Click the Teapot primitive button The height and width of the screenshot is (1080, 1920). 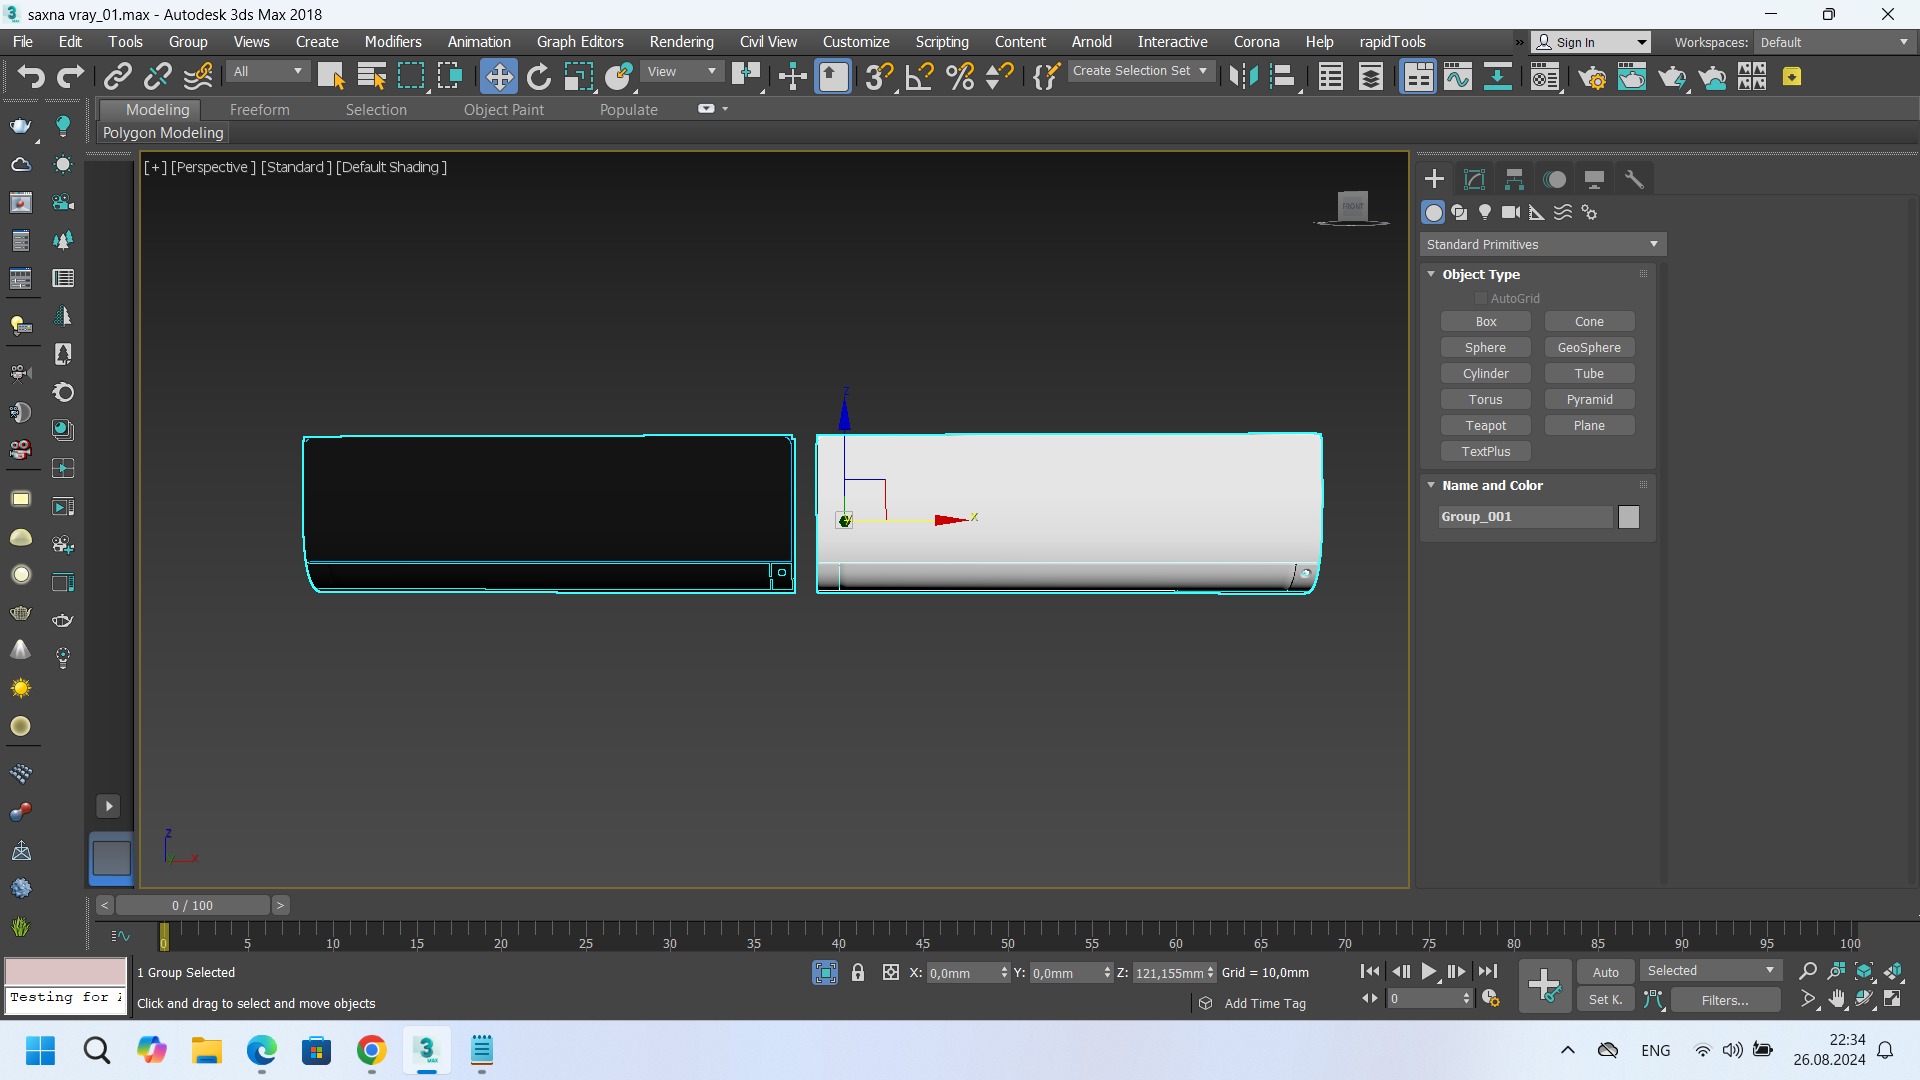[x=1485, y=425]
